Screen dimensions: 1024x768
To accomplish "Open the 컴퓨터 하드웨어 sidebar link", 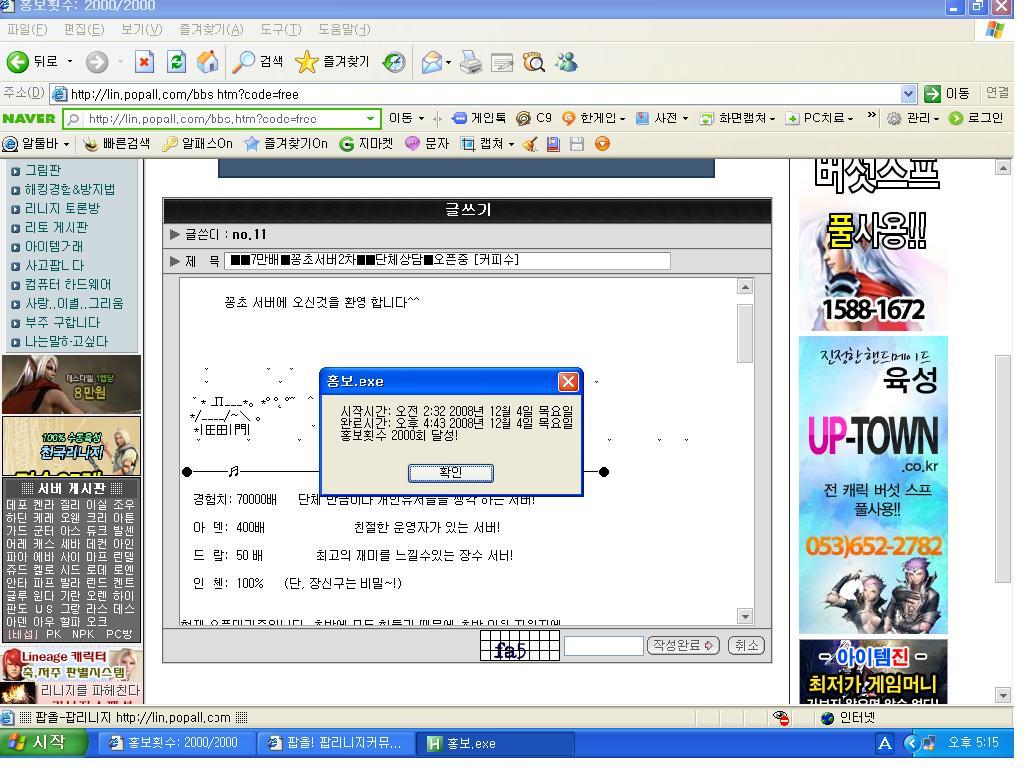I will click(x=68, y=284).
